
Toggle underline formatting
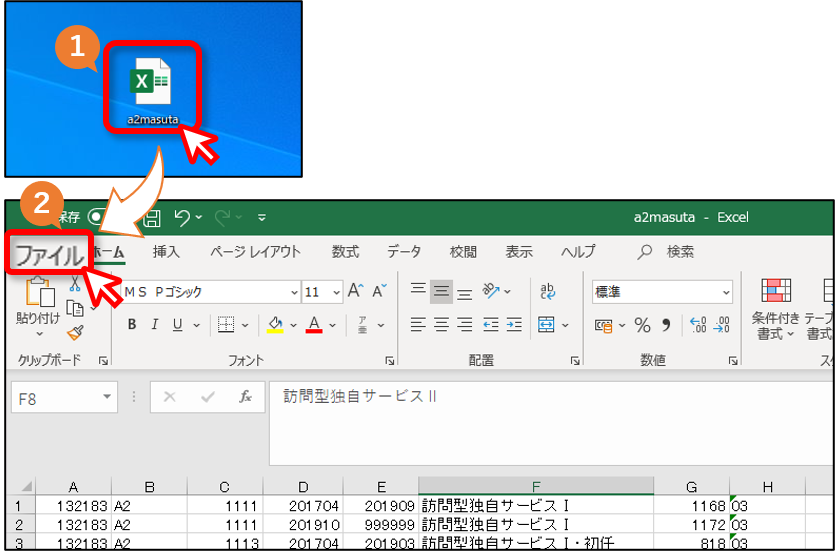pos(178,324)
